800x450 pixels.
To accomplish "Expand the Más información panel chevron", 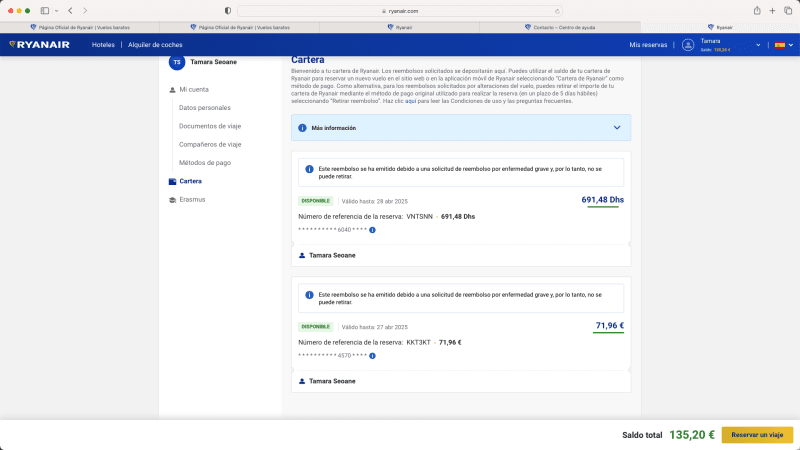I will click(x=617, y=128).
